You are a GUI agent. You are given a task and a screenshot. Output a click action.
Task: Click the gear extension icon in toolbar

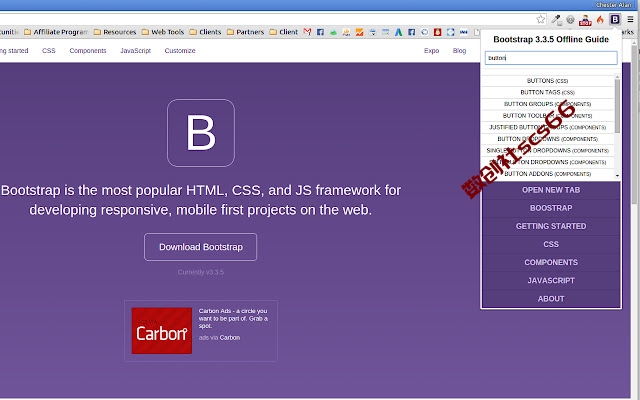[x=570, y=19]
